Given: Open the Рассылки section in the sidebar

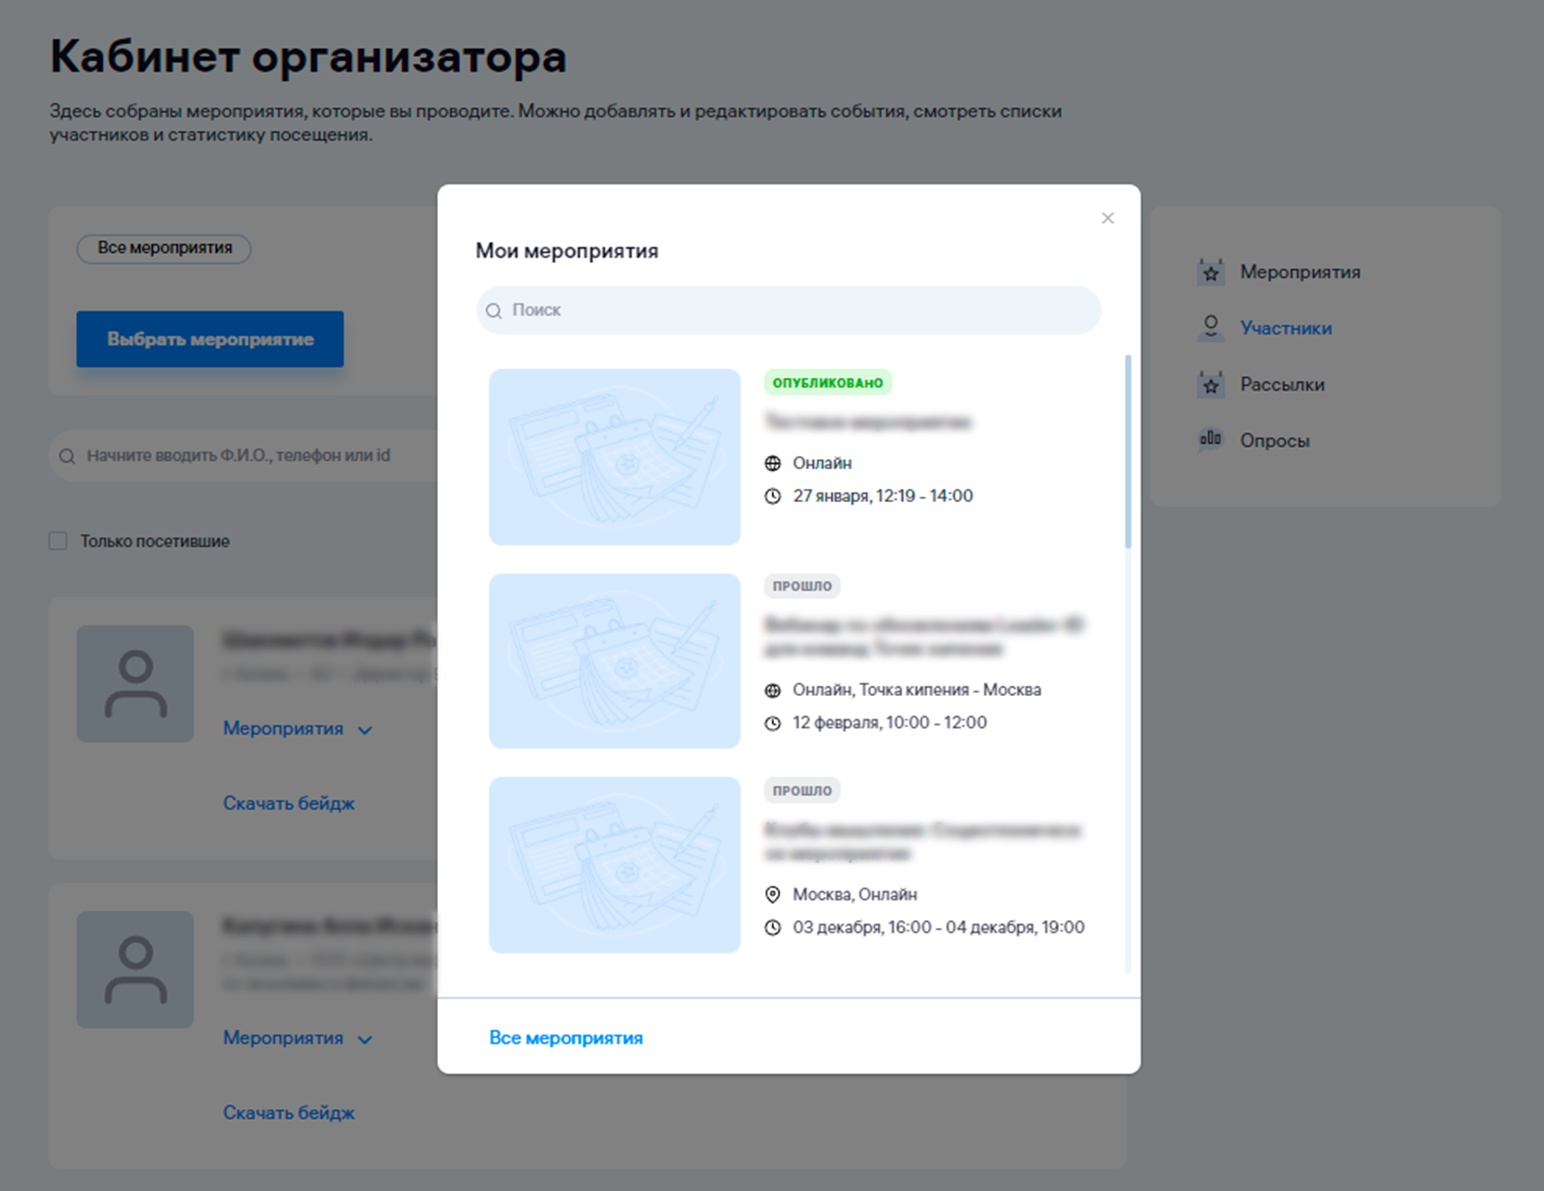Looking at the screenshot, I should coord(1282,385).
